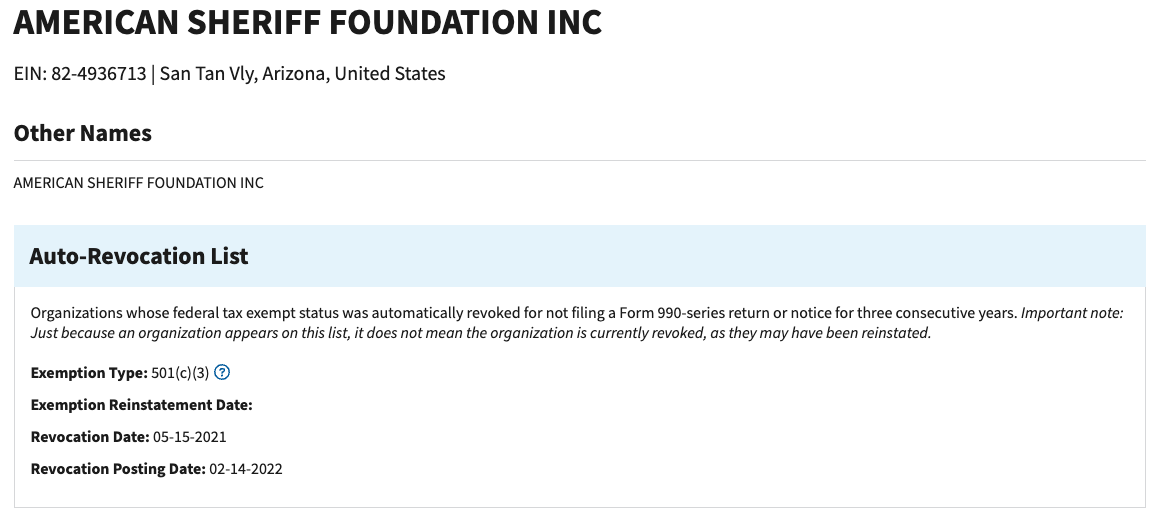Click the Exemption Reinstatement Date label

pos(141,405)
